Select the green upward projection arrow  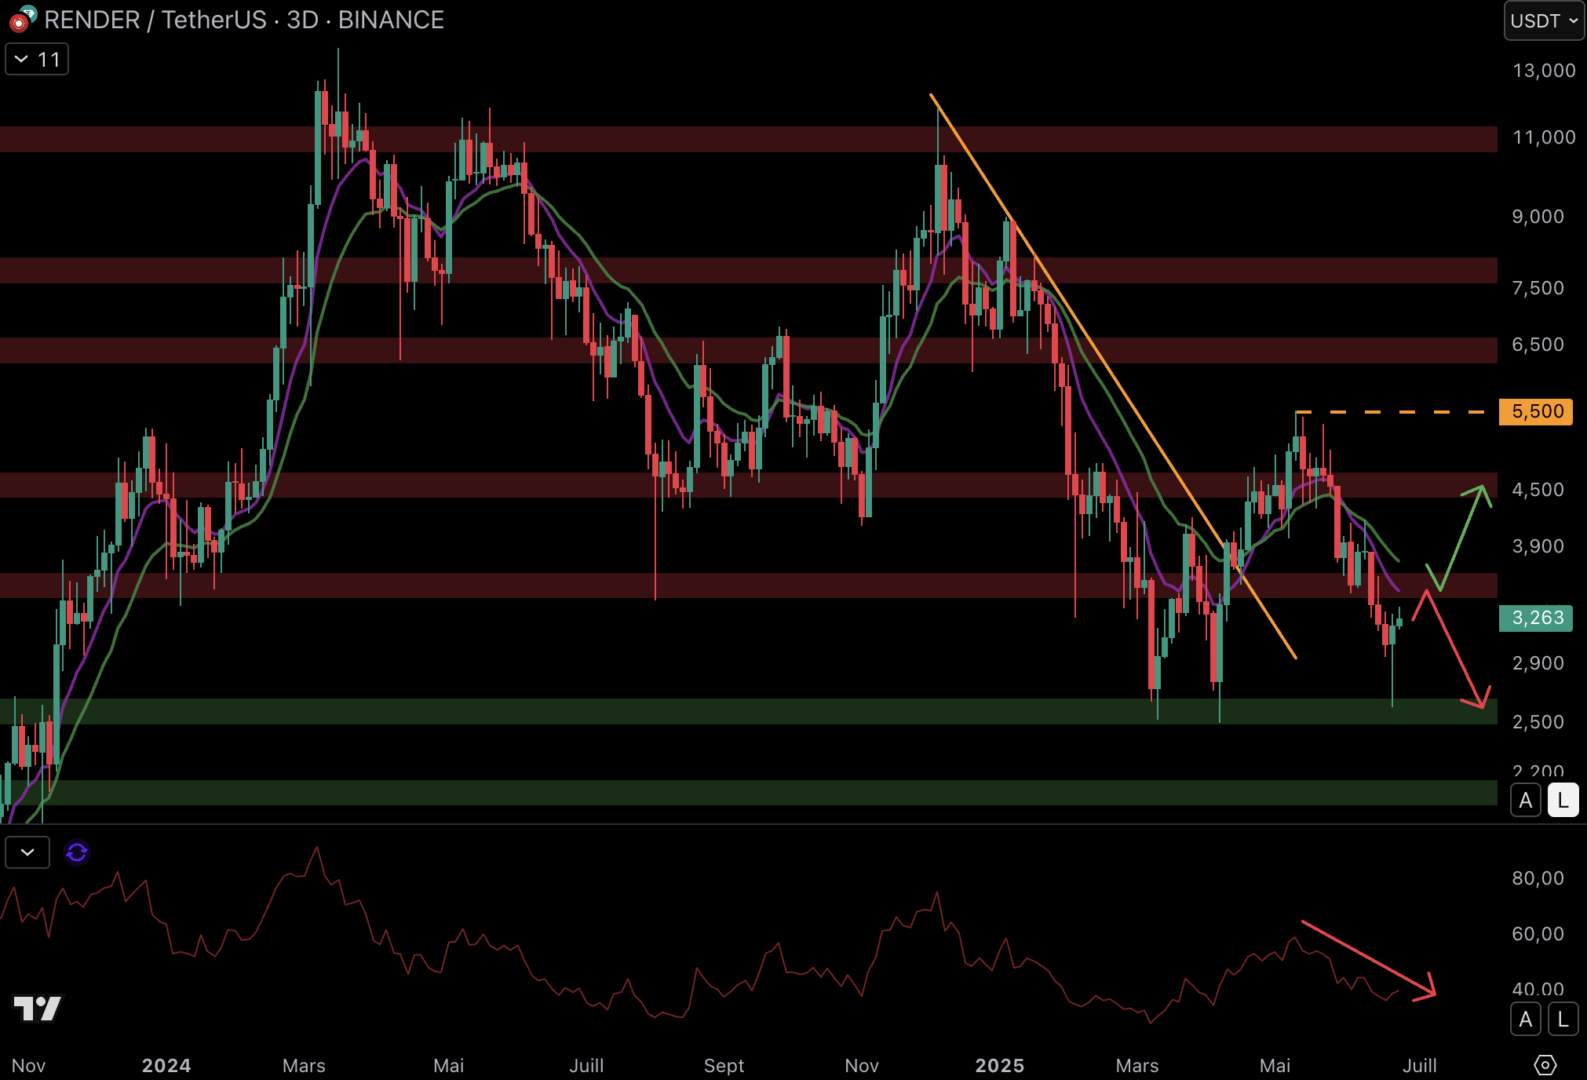tap(1461, 537)
